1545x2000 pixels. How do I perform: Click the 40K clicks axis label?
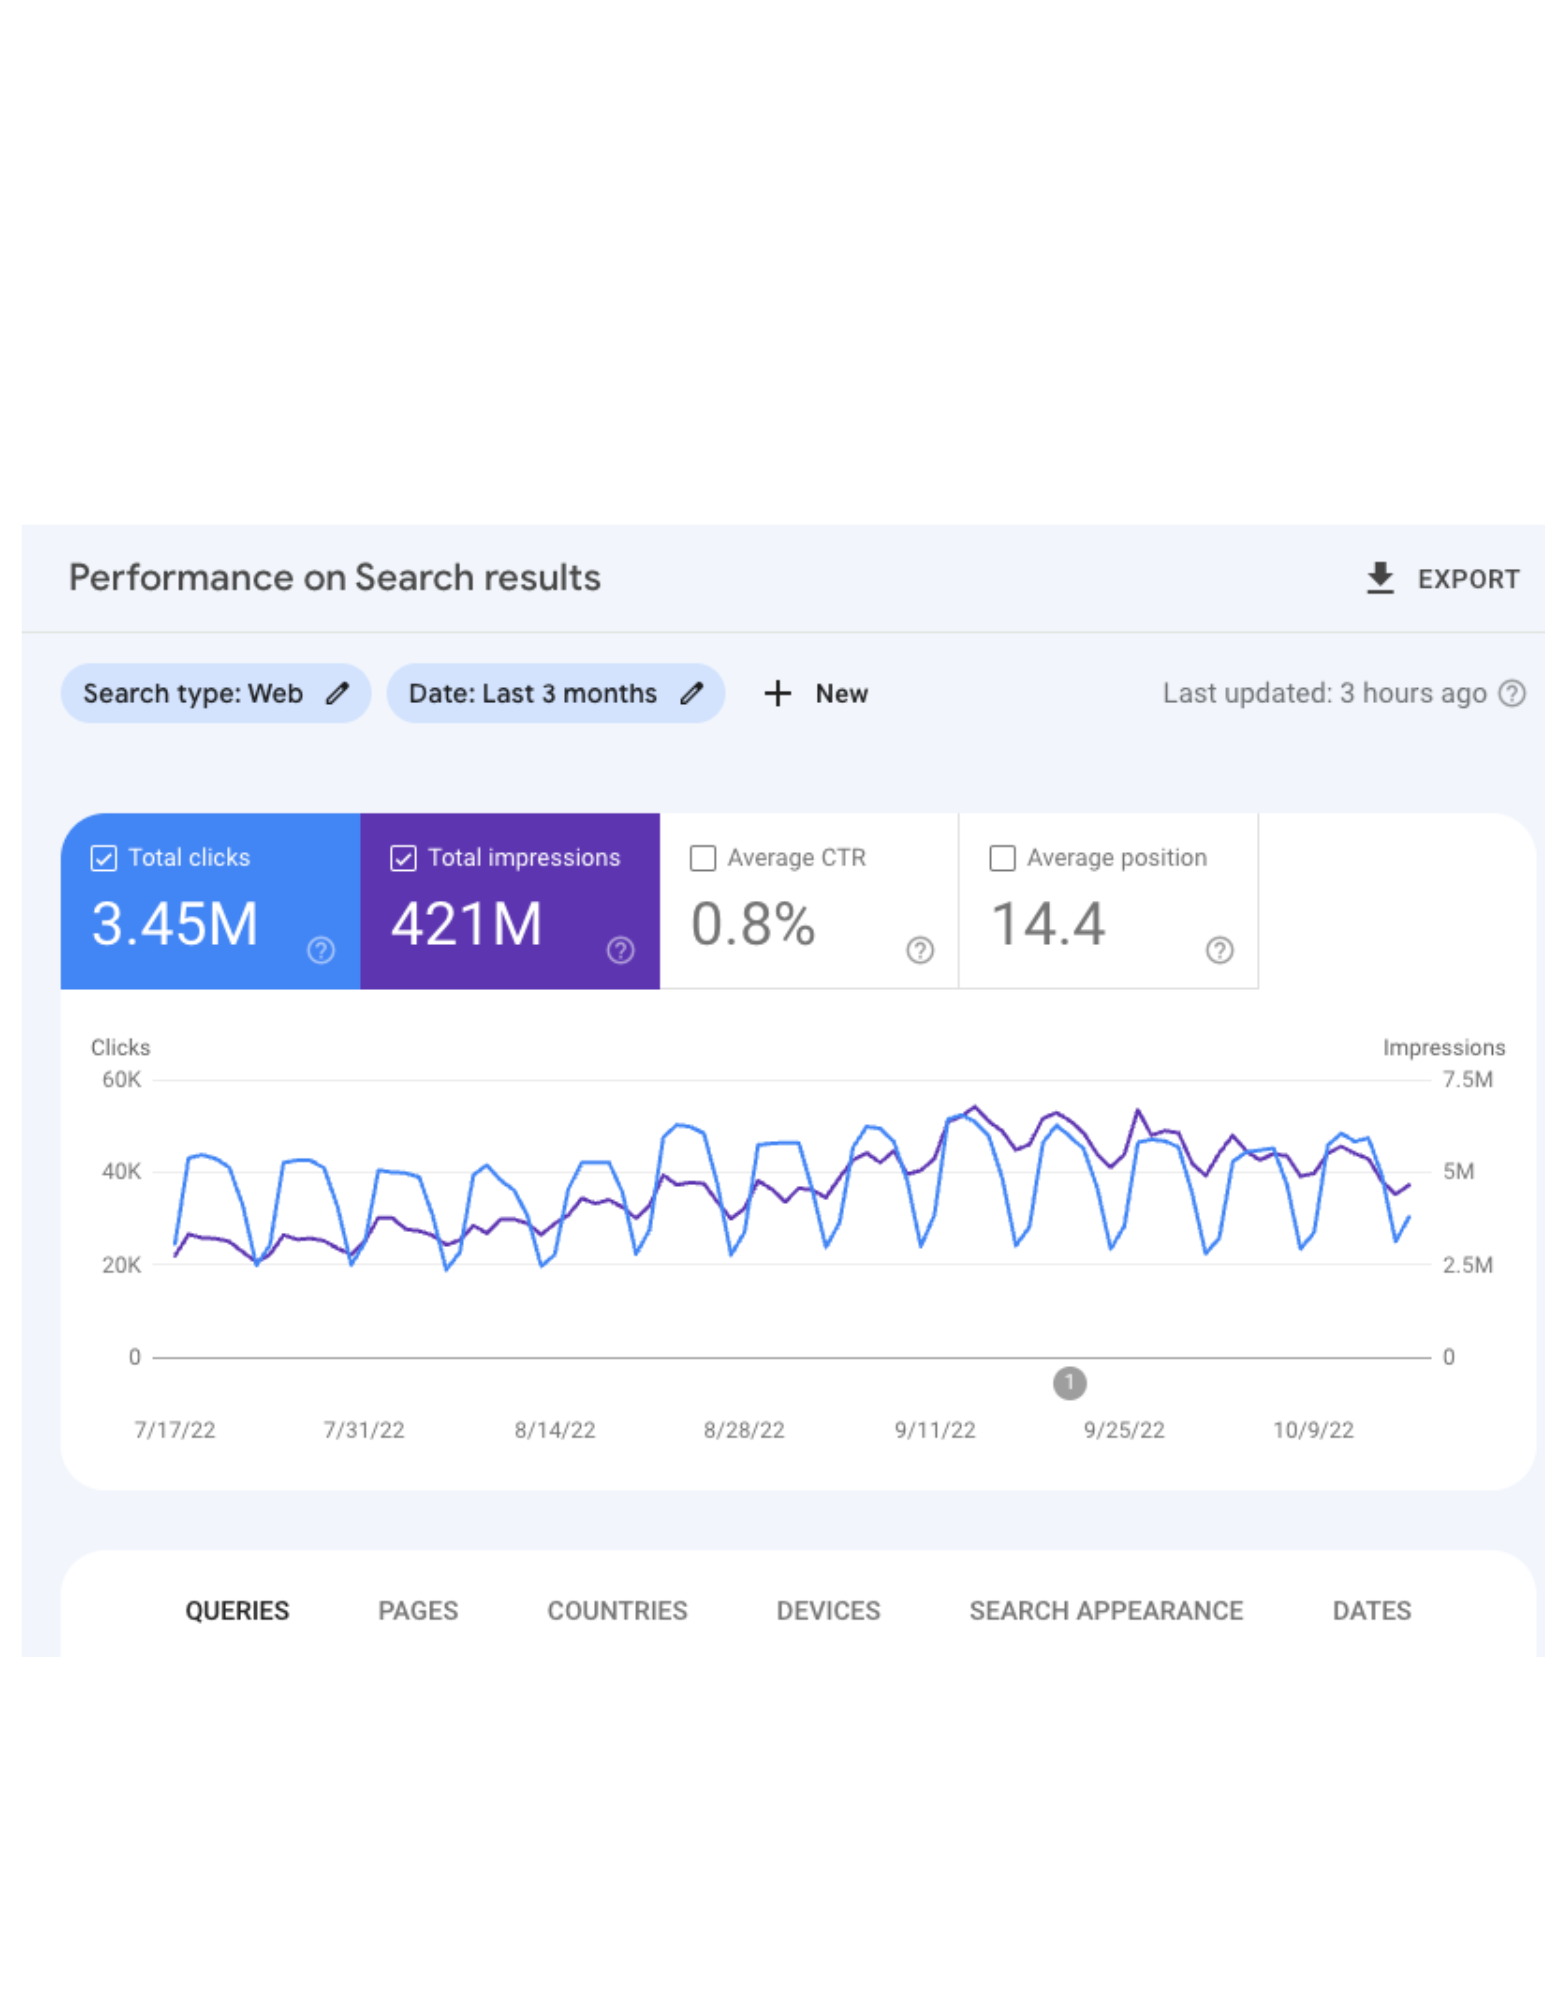tap(121, 1171)
